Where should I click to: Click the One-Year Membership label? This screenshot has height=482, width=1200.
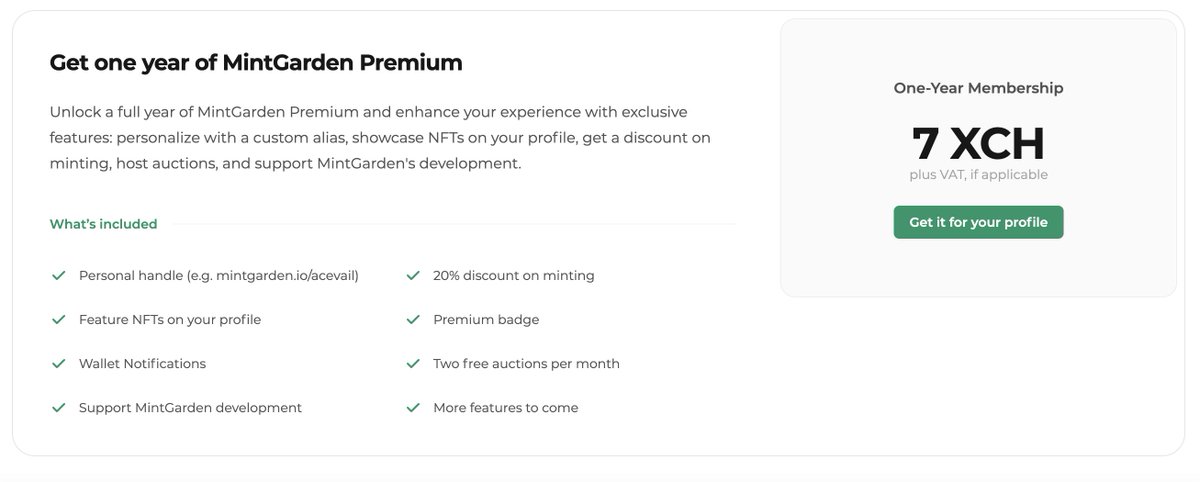pos(978,88)
